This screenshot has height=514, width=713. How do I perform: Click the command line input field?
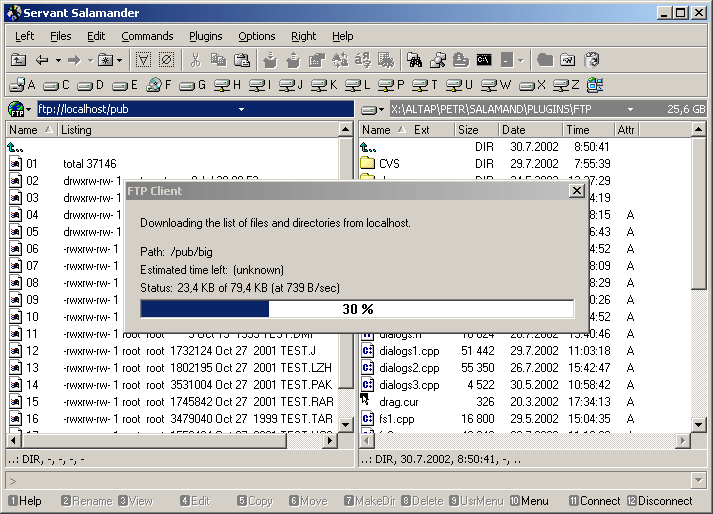pos(348,480)
